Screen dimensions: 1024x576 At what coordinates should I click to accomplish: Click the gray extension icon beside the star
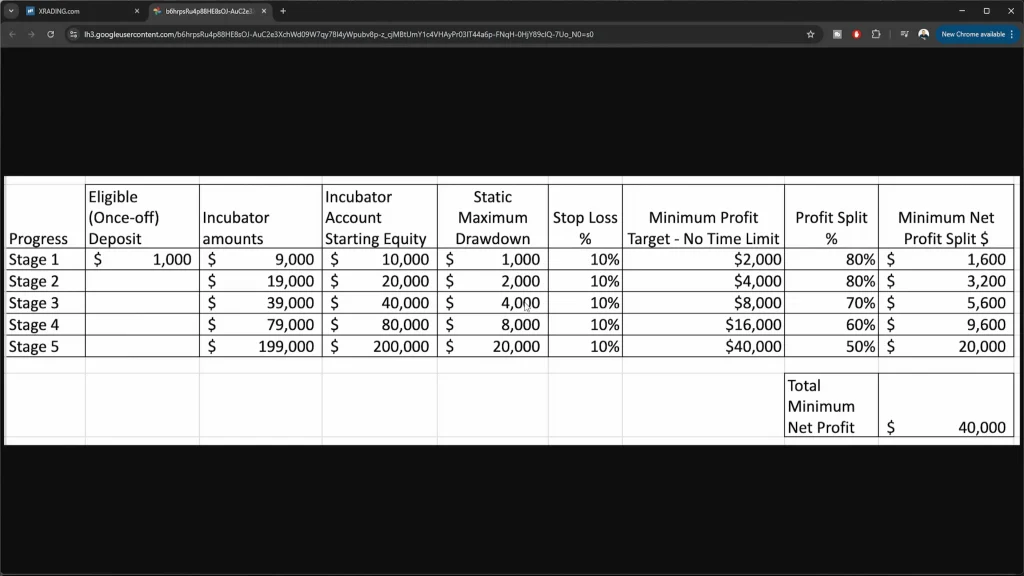[x=837, y=34]
